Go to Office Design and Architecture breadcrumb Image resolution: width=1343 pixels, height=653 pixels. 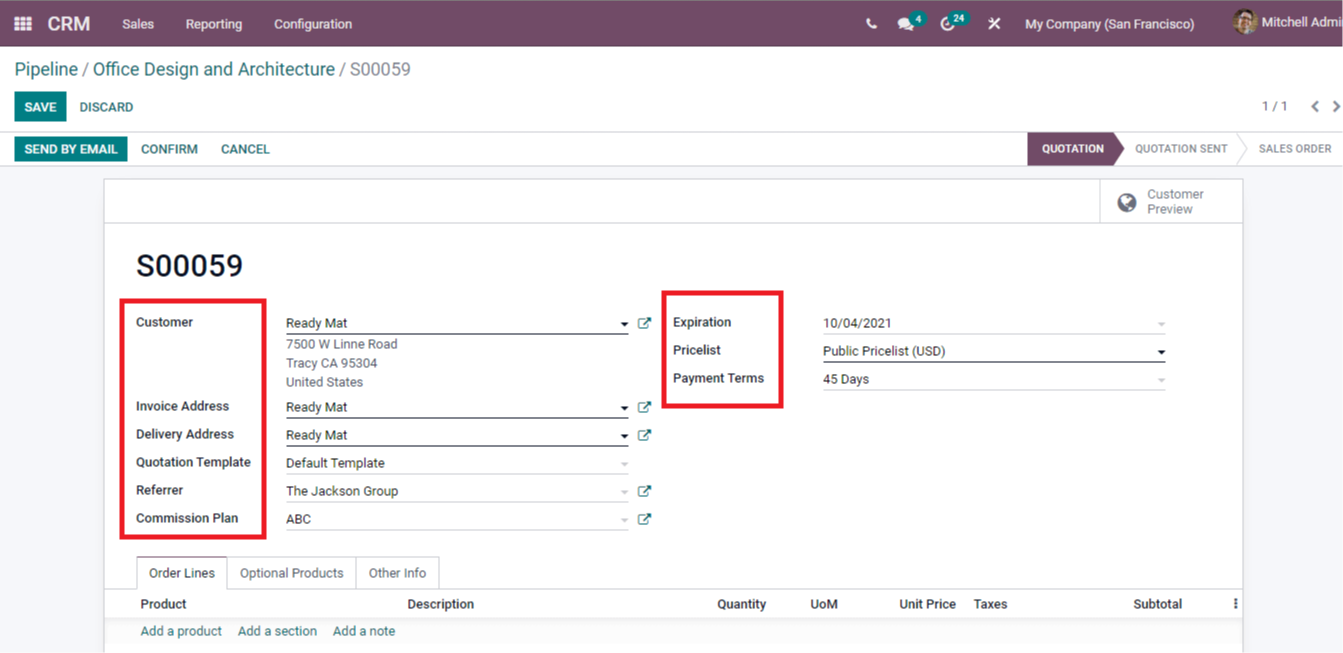point(214,70)
